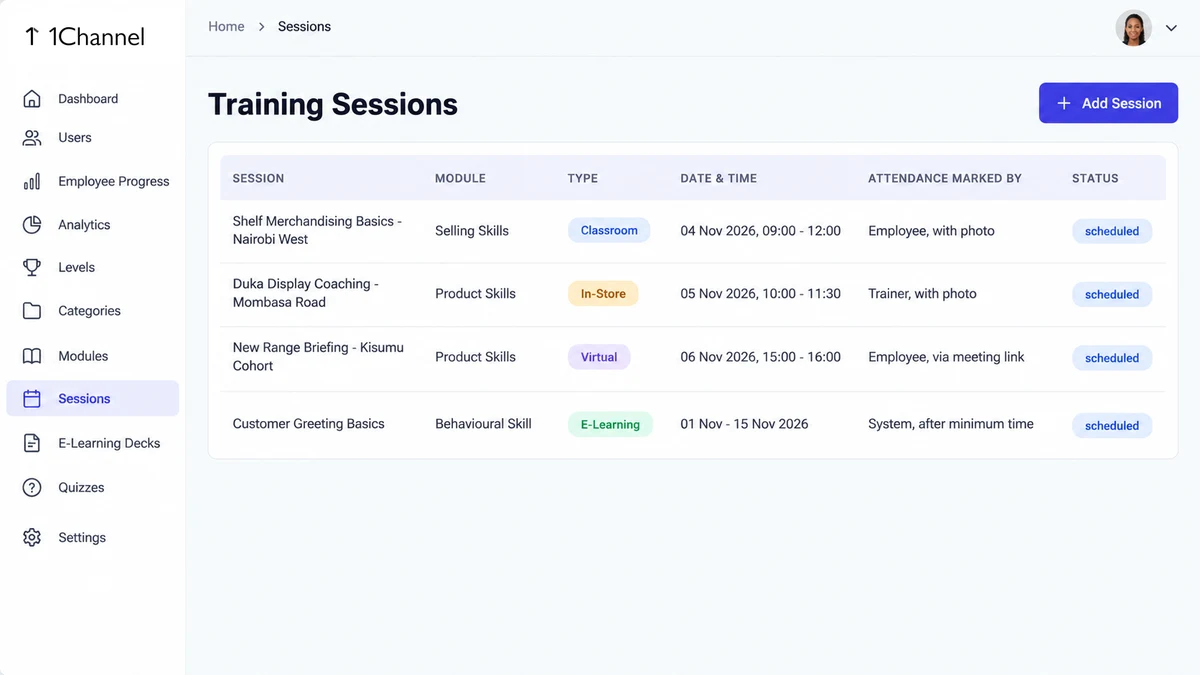The width and height of the screenshot is (1200, 675).
Task: Open the Levels sidebar item
Action: [x=77, y=268]
